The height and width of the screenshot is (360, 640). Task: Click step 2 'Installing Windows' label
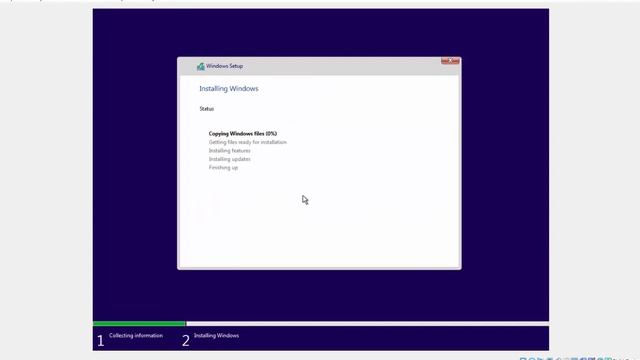coord(216,336)
